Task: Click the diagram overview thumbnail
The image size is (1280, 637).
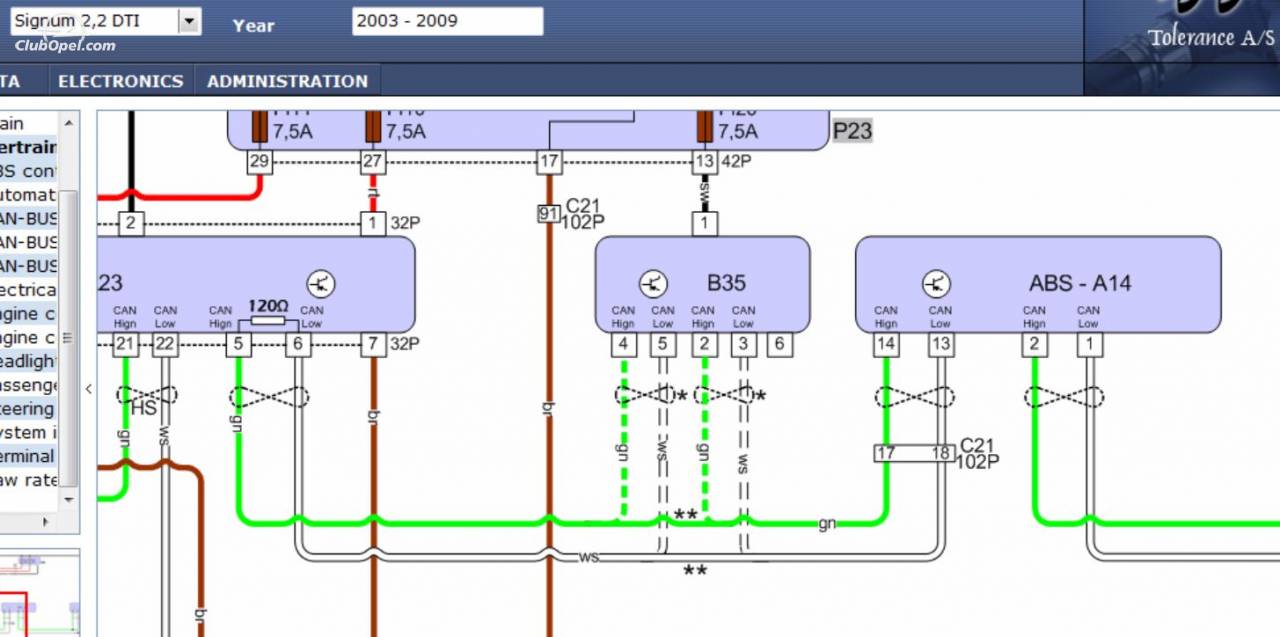Action: pos(40,595)
